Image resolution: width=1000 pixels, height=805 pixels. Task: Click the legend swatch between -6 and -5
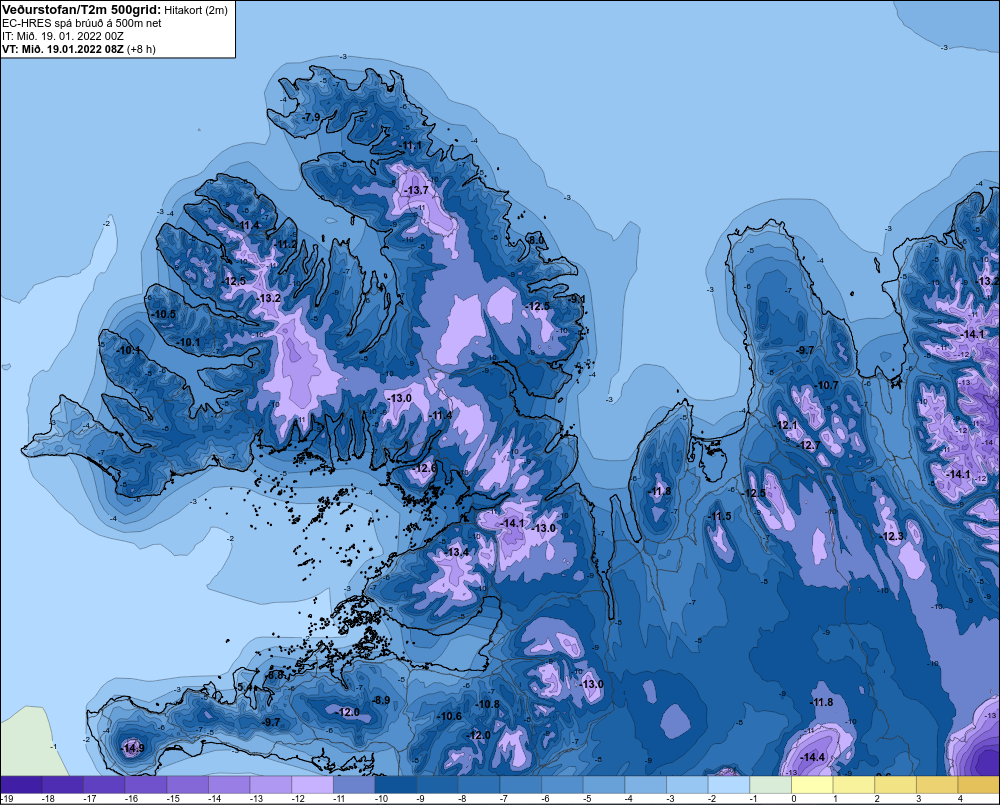tap(562, 785)
